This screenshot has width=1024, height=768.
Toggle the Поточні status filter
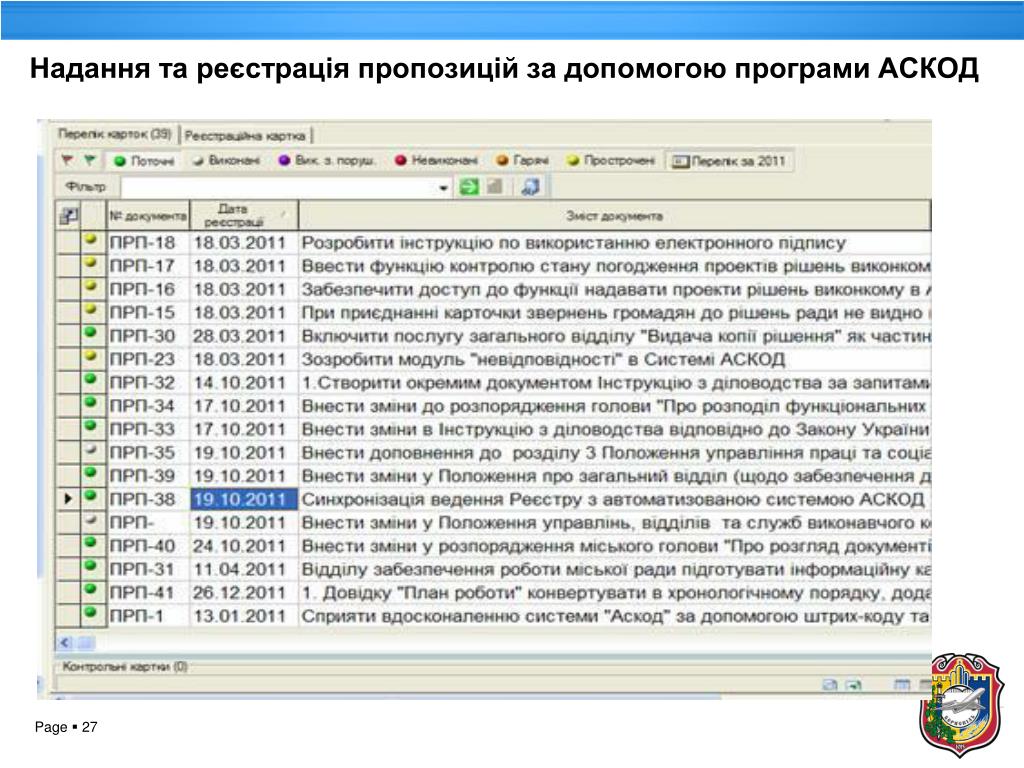[x=144, y=161]
